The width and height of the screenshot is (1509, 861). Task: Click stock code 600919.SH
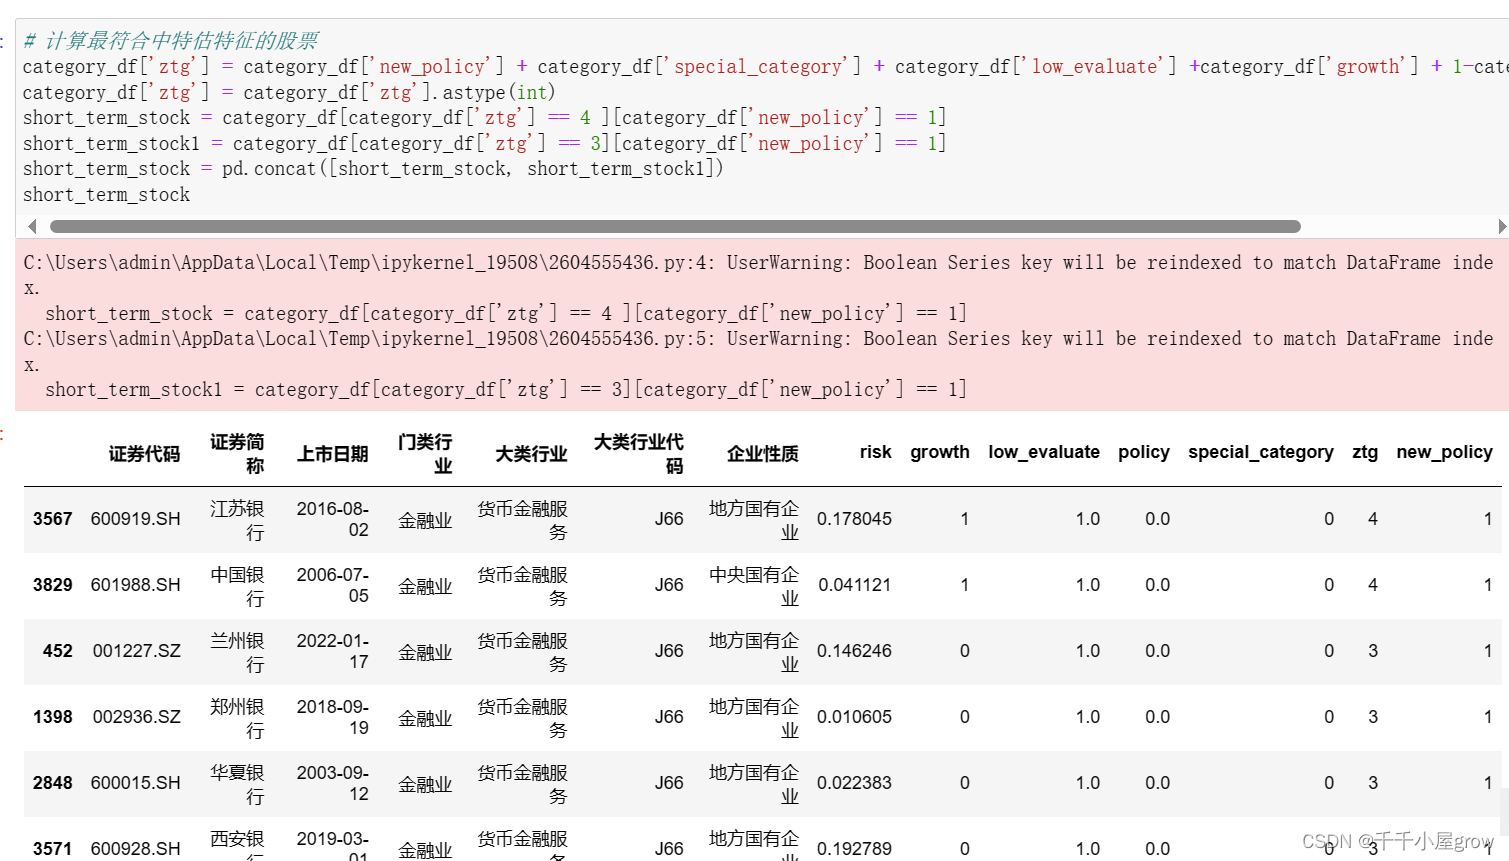pyautogui.click(x=136, y=519)
